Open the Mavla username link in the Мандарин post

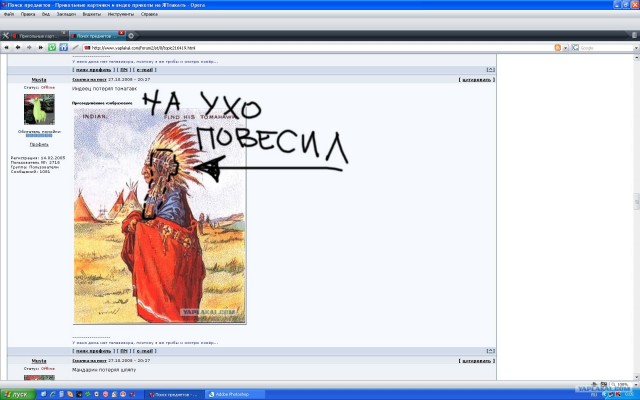point(39,361)
